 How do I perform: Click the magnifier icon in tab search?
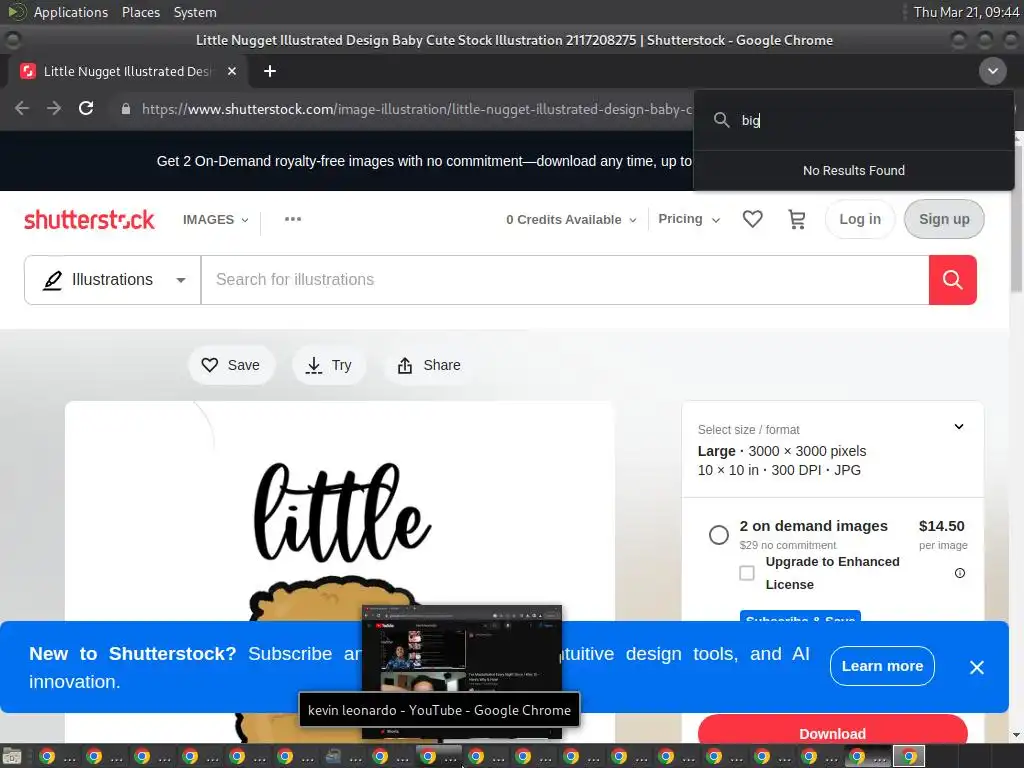pos(721,120)
